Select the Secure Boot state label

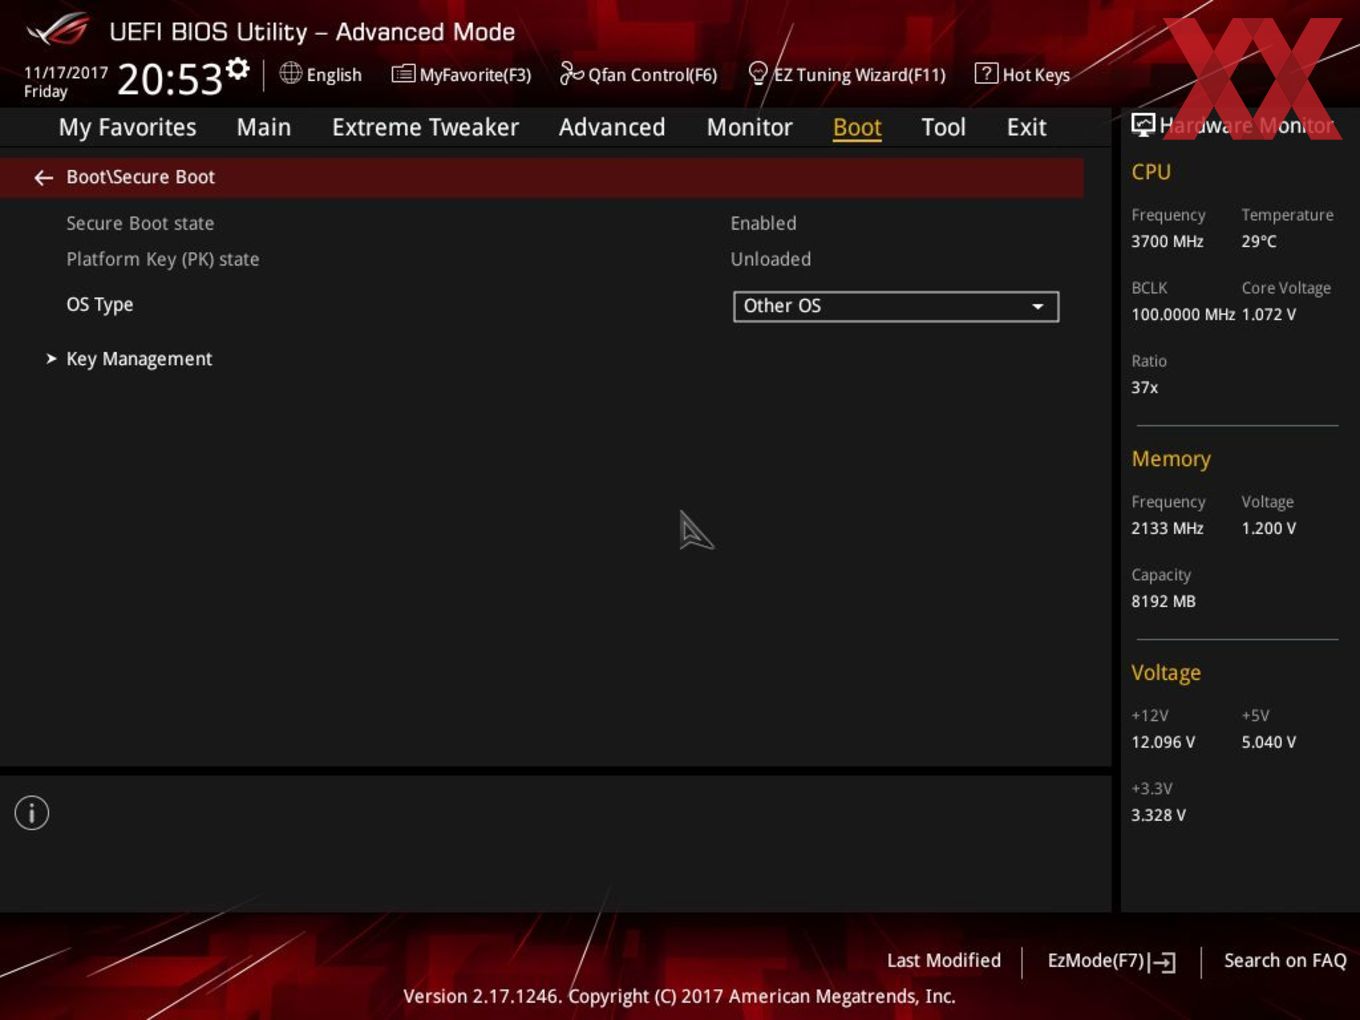pyautogui.click(x=140, y=223)
